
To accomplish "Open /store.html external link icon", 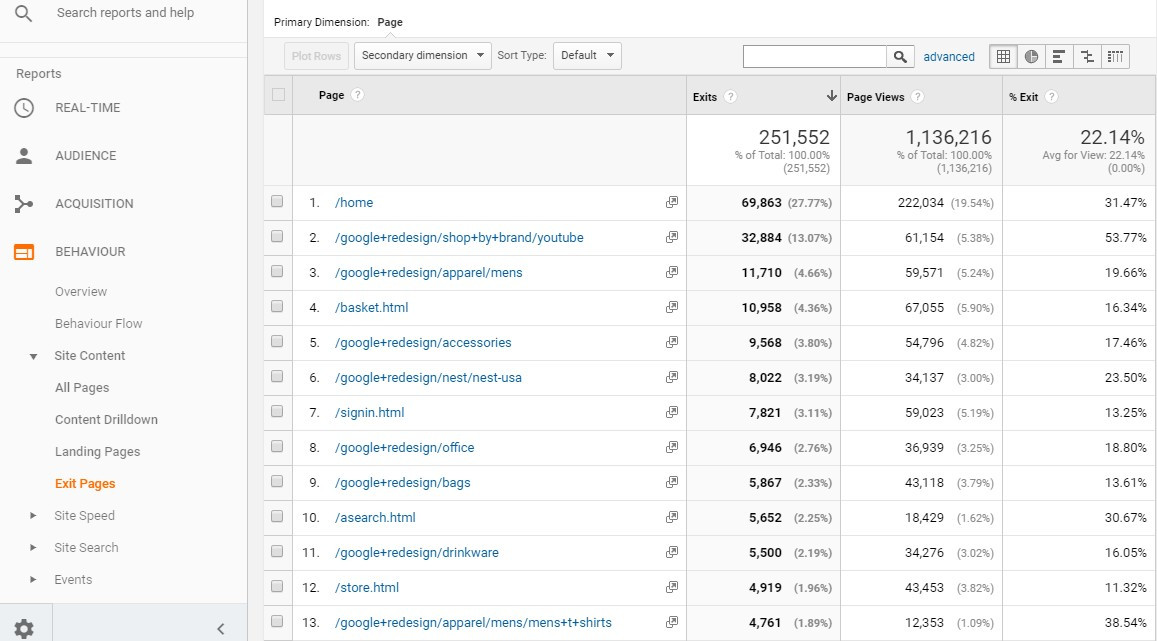I will [x=671, y=587].
